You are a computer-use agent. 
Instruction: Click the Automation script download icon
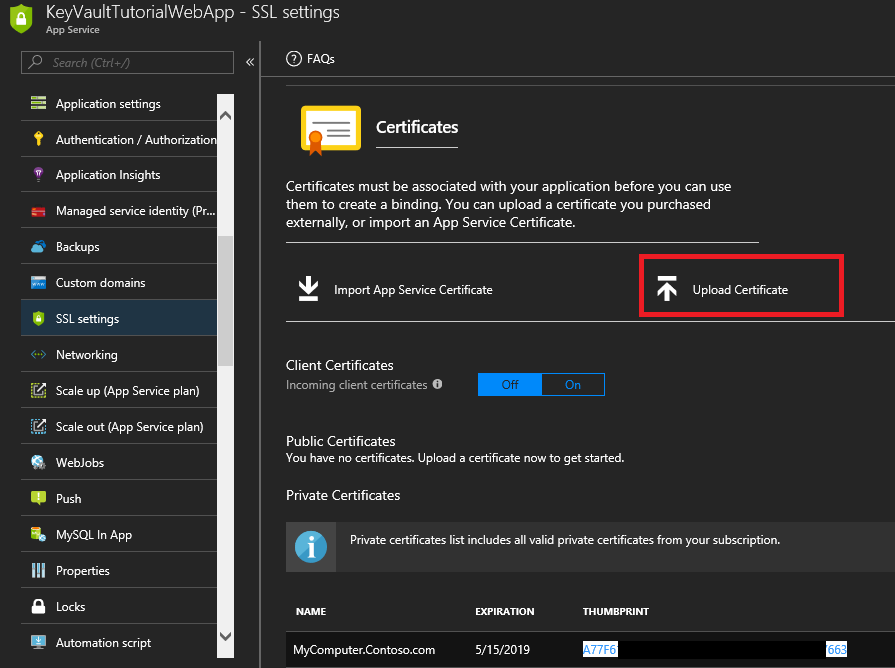coord(38,642)
